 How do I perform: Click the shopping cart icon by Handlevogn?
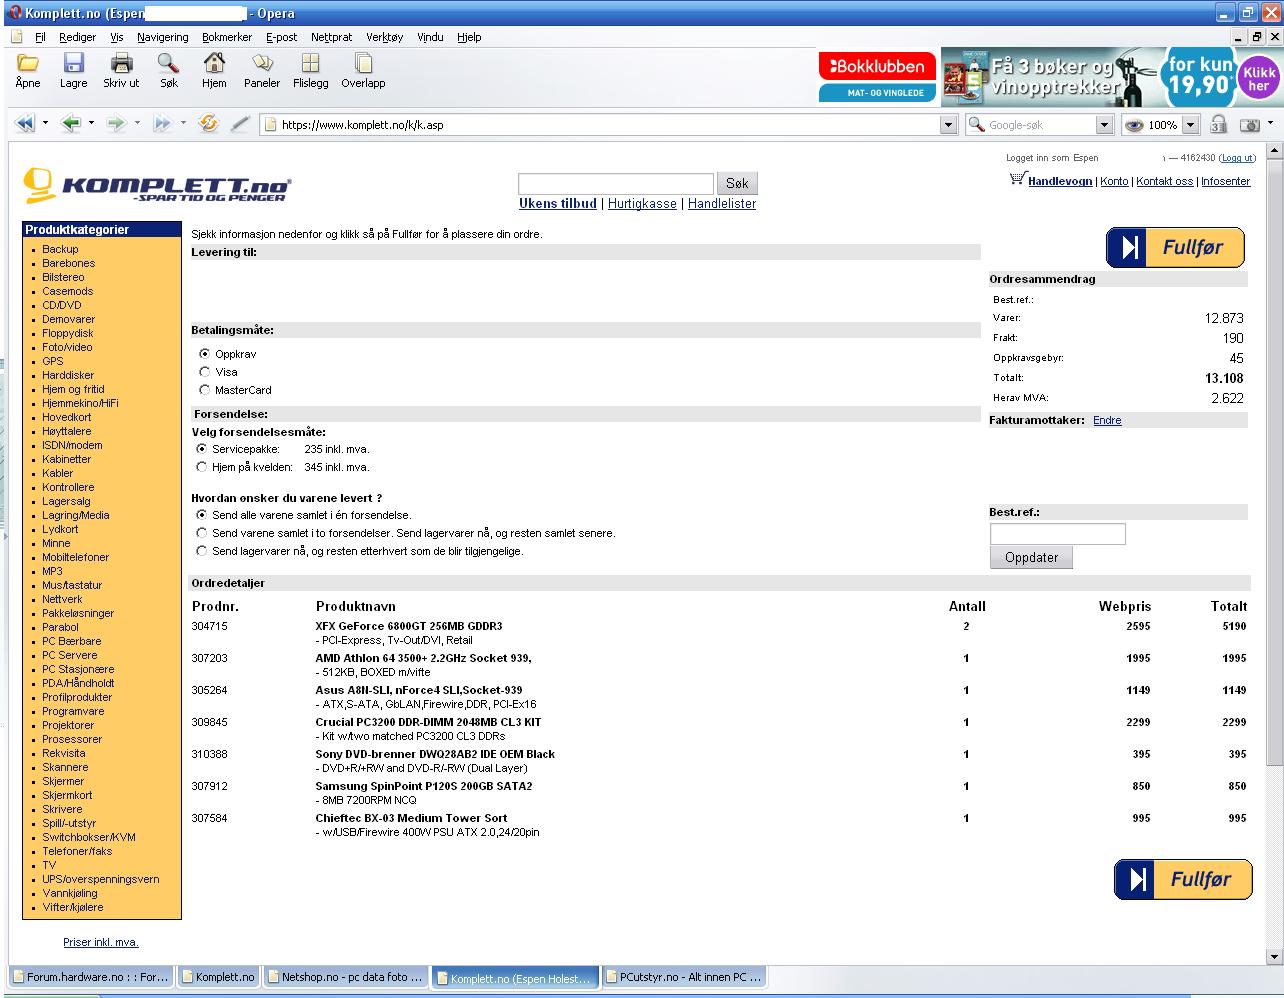coord(1017,179)
